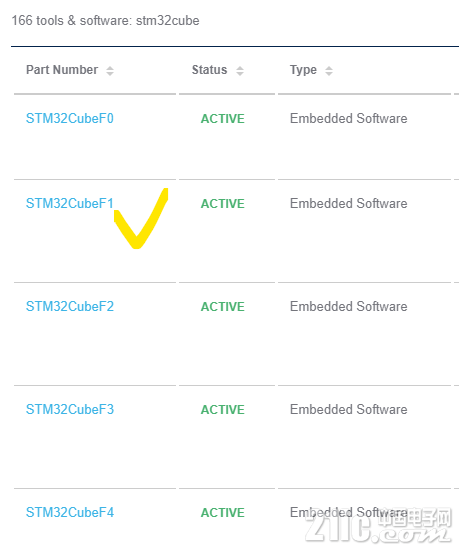Click the Status column header
459x551 pixels.
click(x=209, y=70)
